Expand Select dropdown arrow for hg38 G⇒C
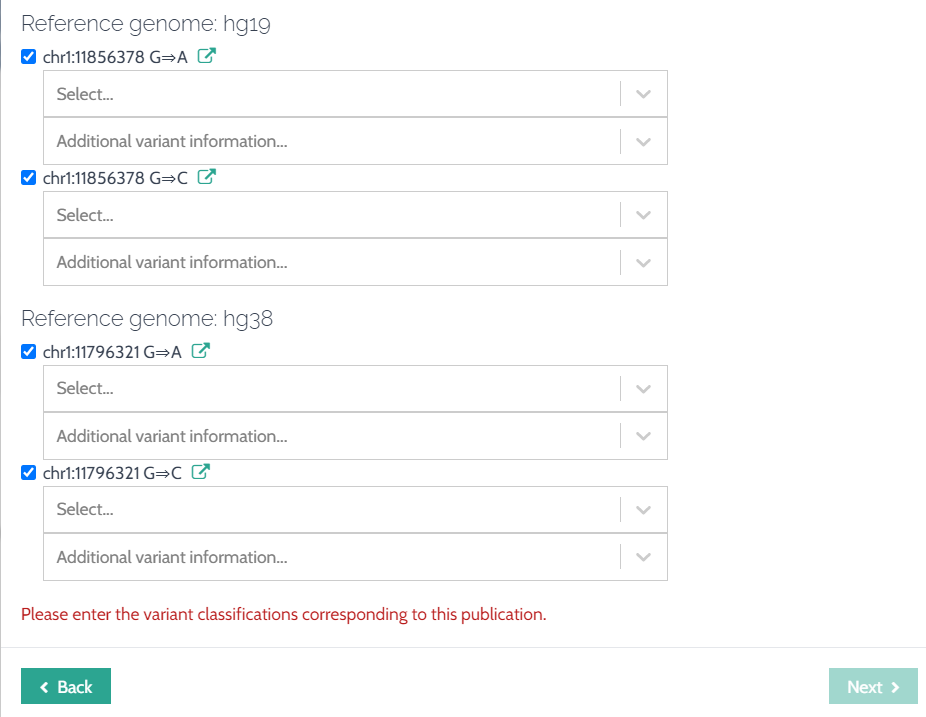Screen dimensions: 926x717 click(643, 510)
